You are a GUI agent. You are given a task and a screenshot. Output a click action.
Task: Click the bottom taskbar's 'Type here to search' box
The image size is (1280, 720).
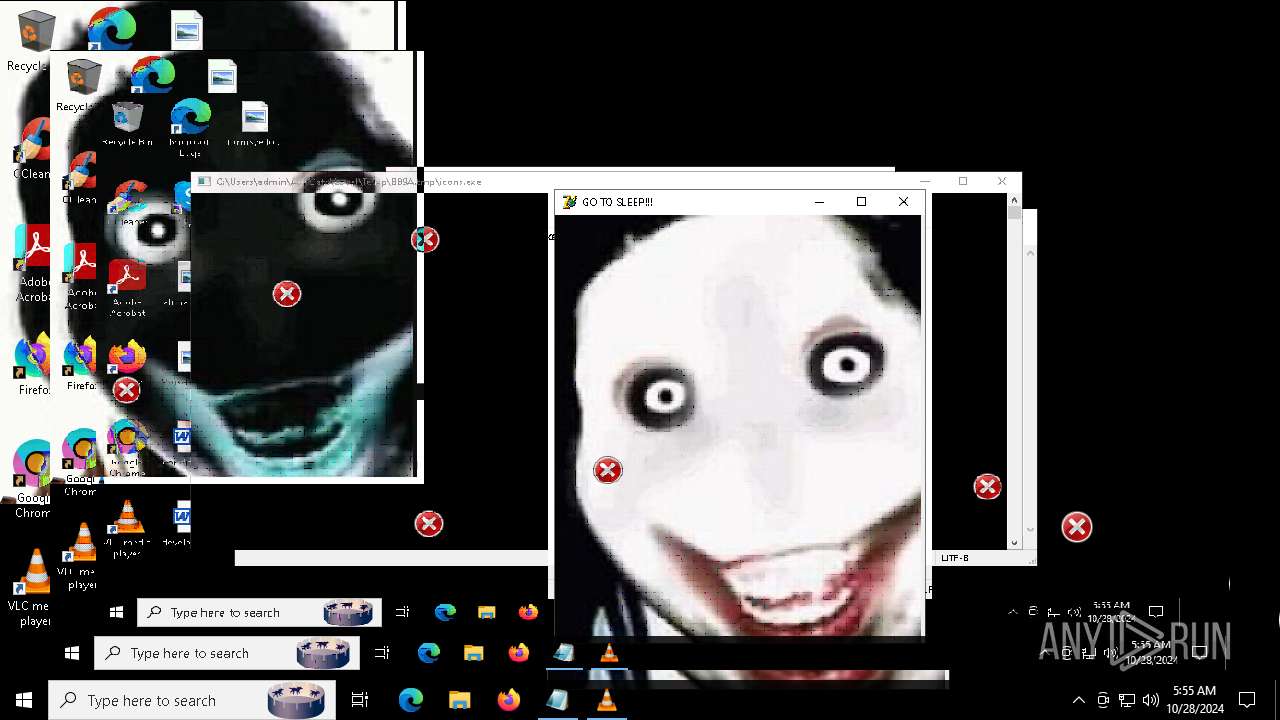[x=191, y=700]
